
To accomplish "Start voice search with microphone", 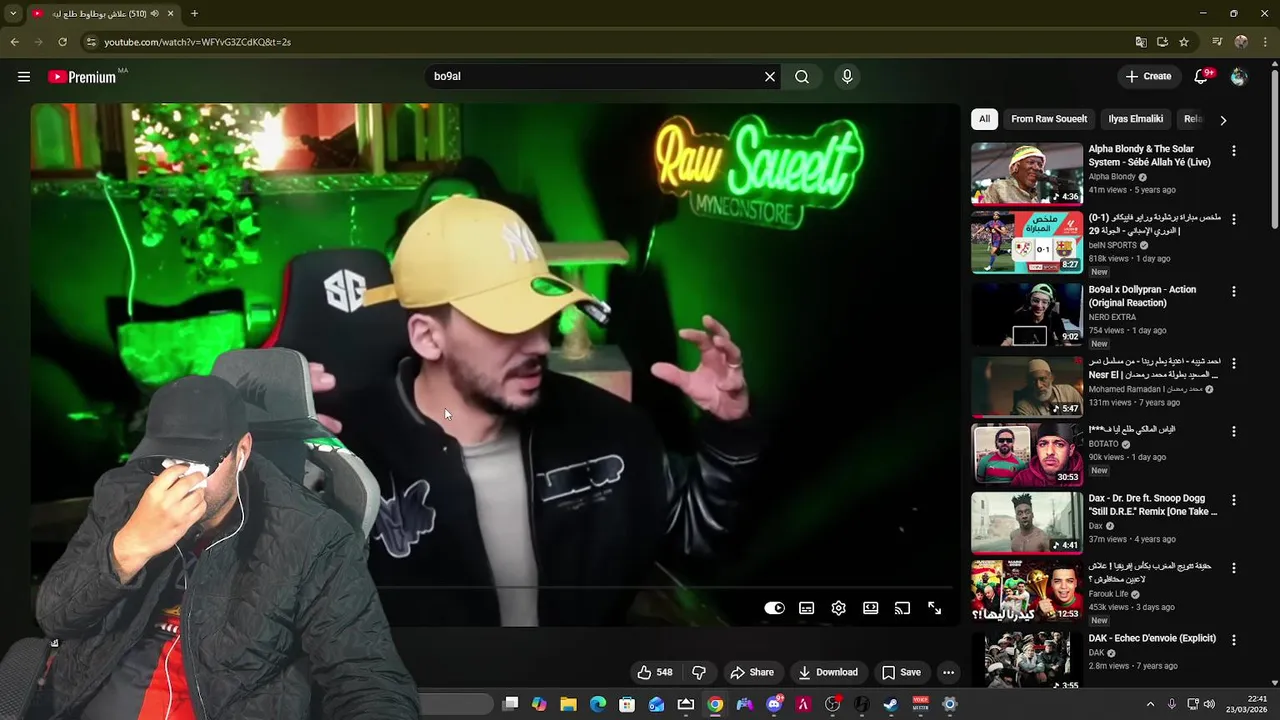I will click(x=847, y=77).
